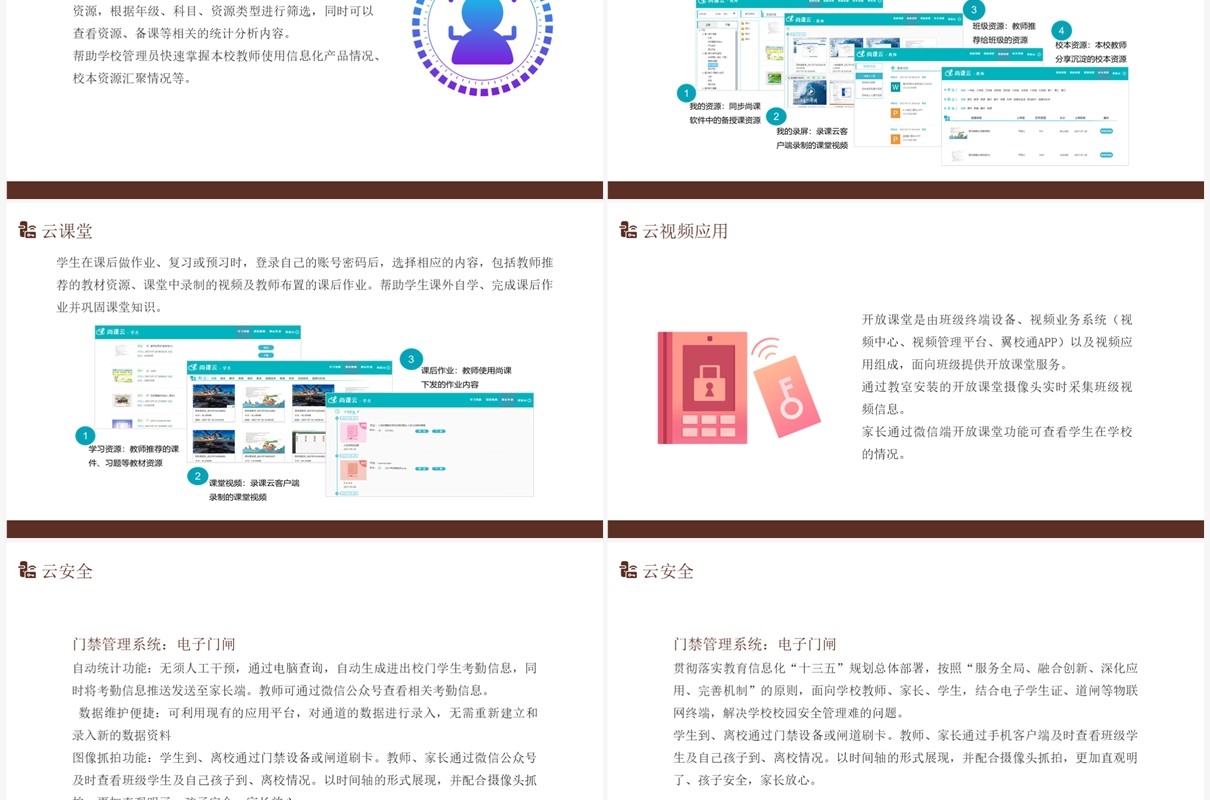The image size is (1210, 800).
Task: Click heading icon of 云安全 slide mentioning 十三五
Action: coord(629,570)
